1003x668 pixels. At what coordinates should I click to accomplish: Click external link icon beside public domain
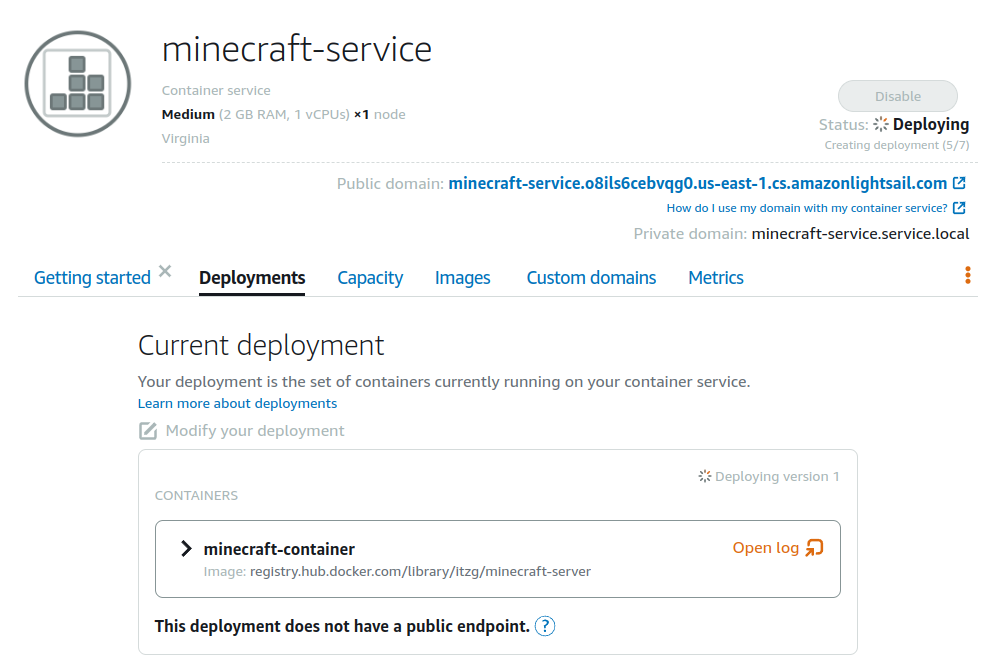tap(959, 183)
